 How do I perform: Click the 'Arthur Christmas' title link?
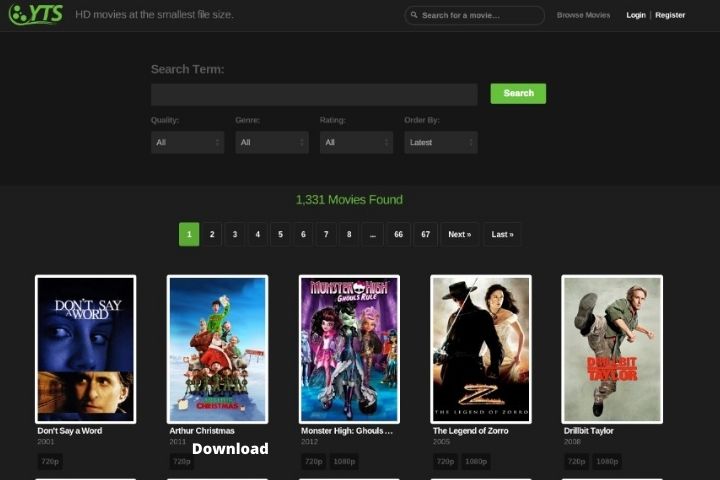pyautogui.click(x=202, y=431)
